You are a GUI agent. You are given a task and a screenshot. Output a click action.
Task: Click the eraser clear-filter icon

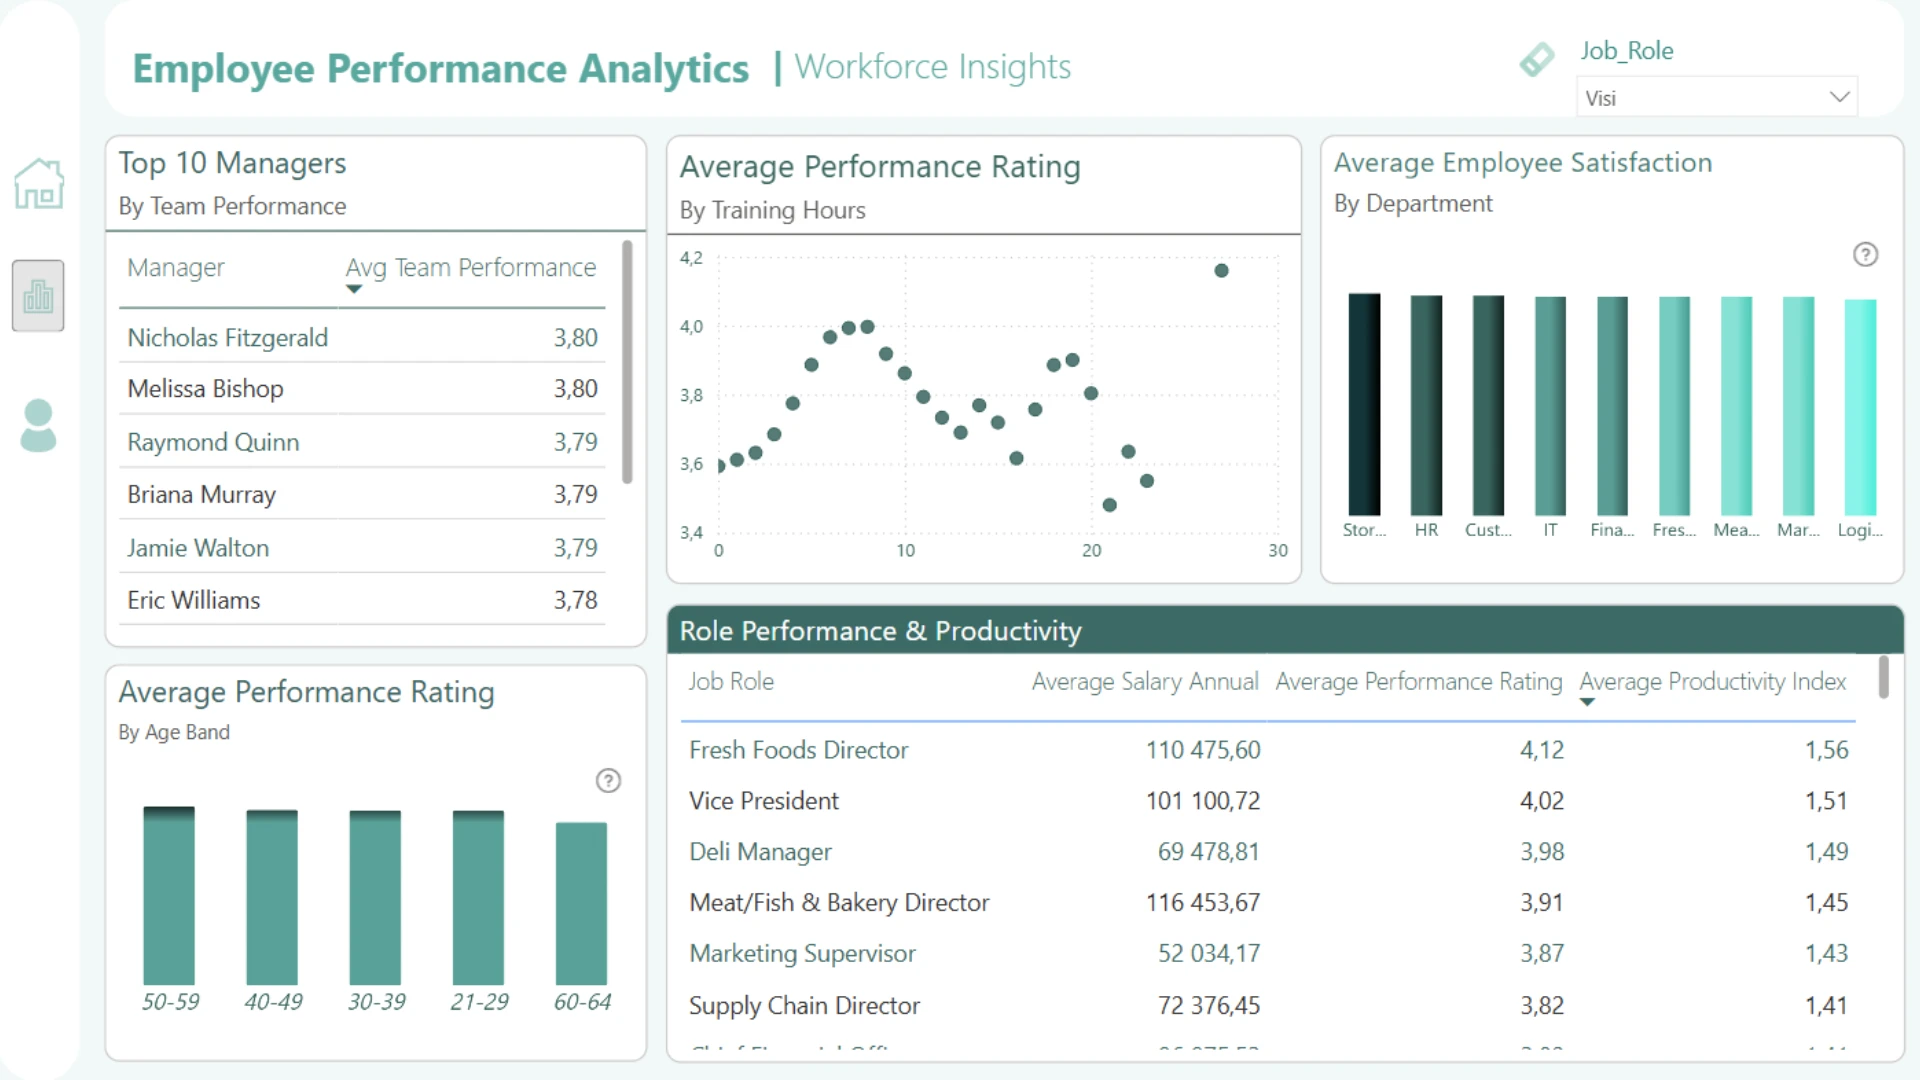click(1536, 59)
